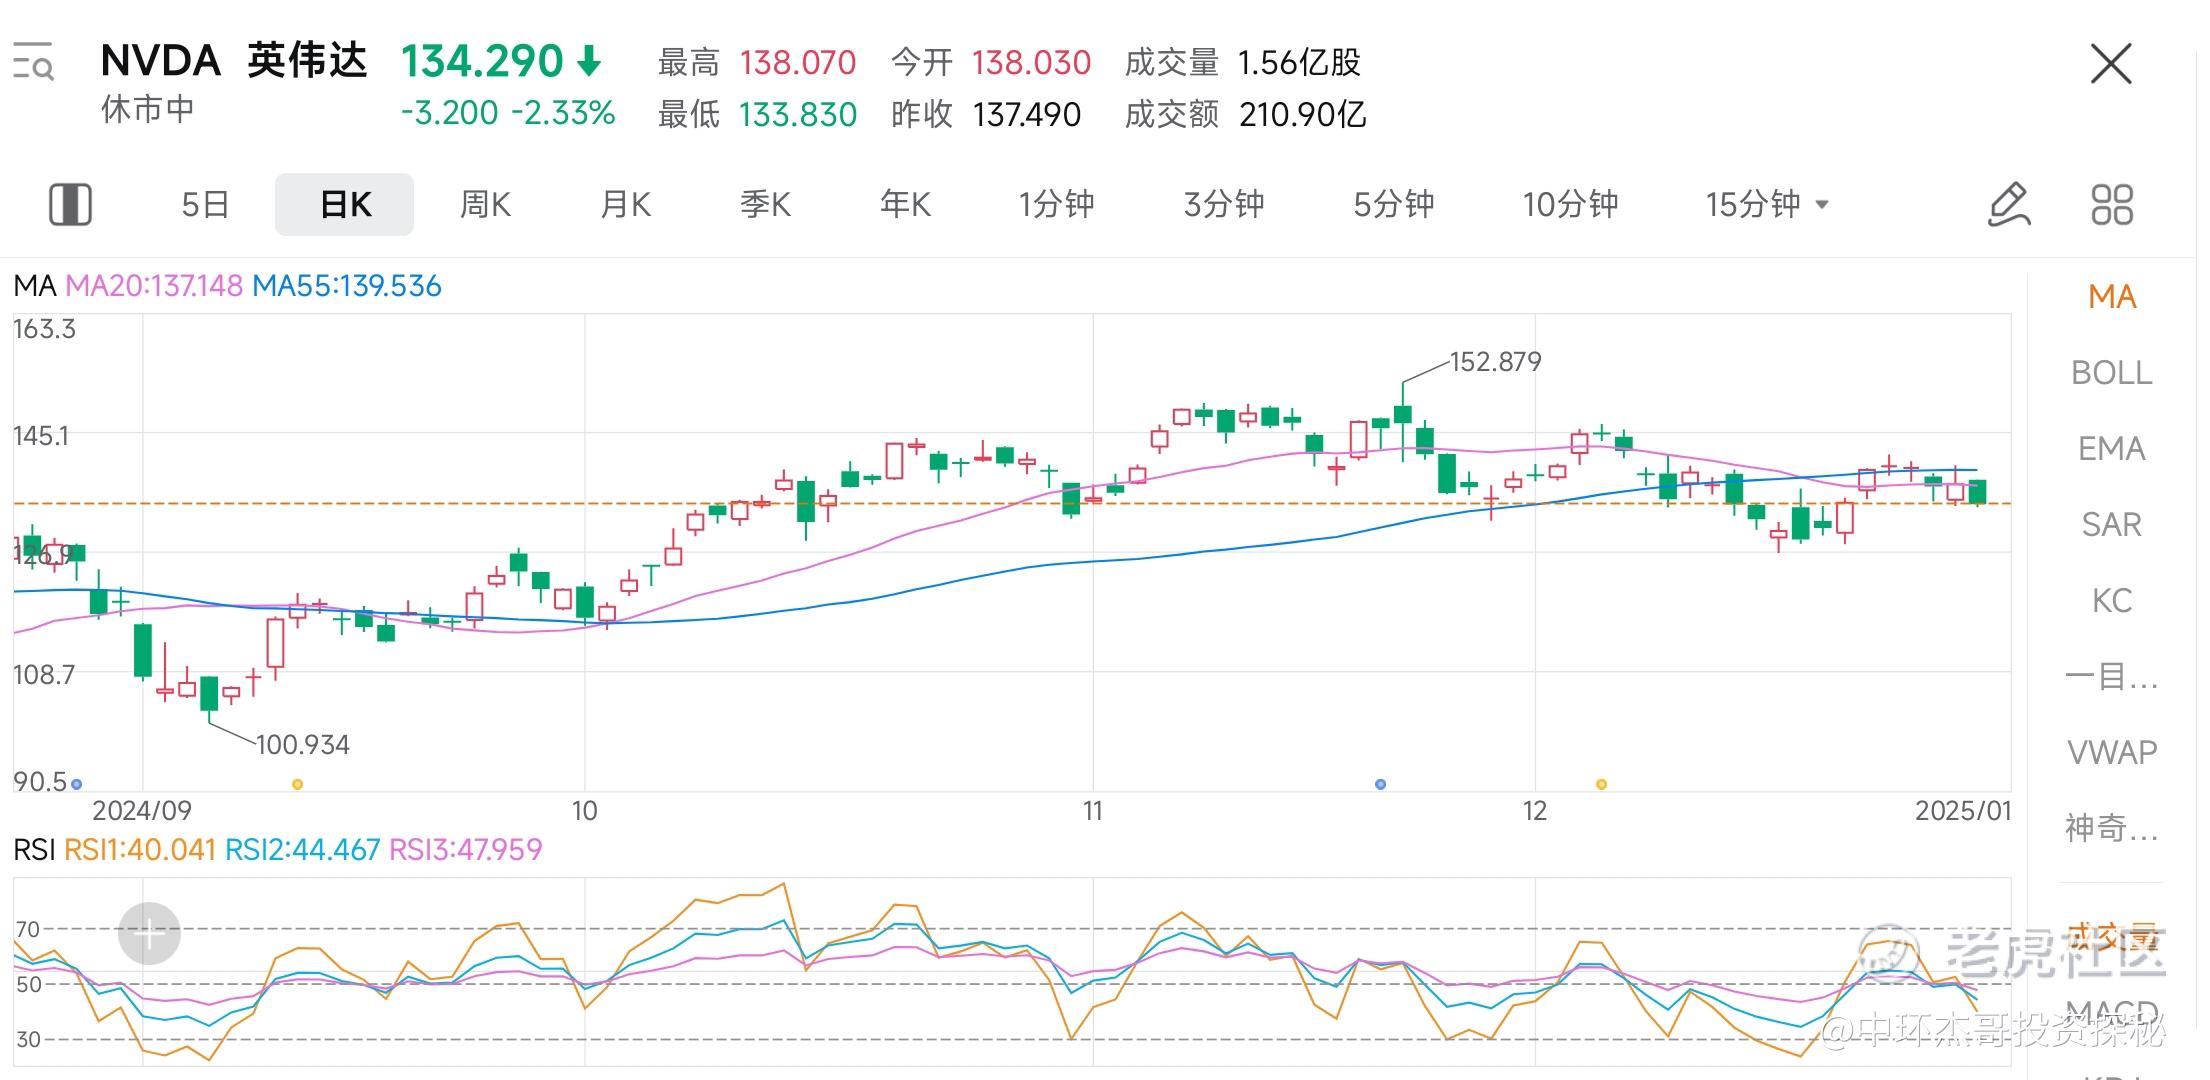Open the four-square grid menu icon
The width and height of the screenshot is (2210, 1080).
click(2112, 204)
